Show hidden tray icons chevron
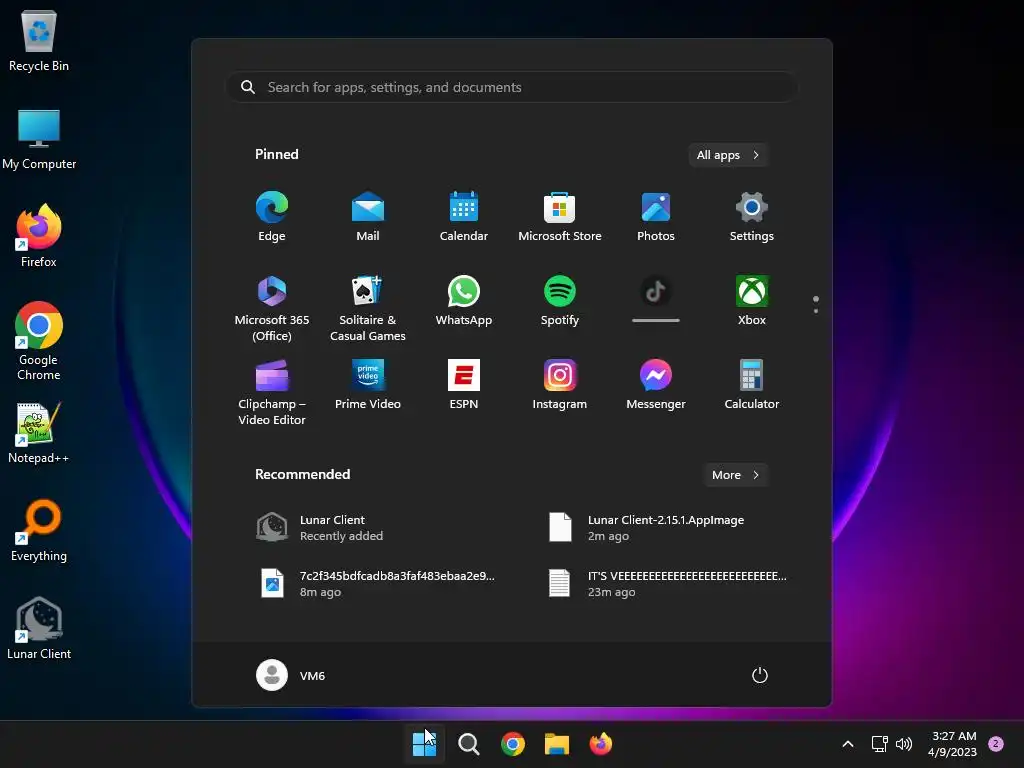The width and height of the screenshot is (1024, 768). [848, 744]
